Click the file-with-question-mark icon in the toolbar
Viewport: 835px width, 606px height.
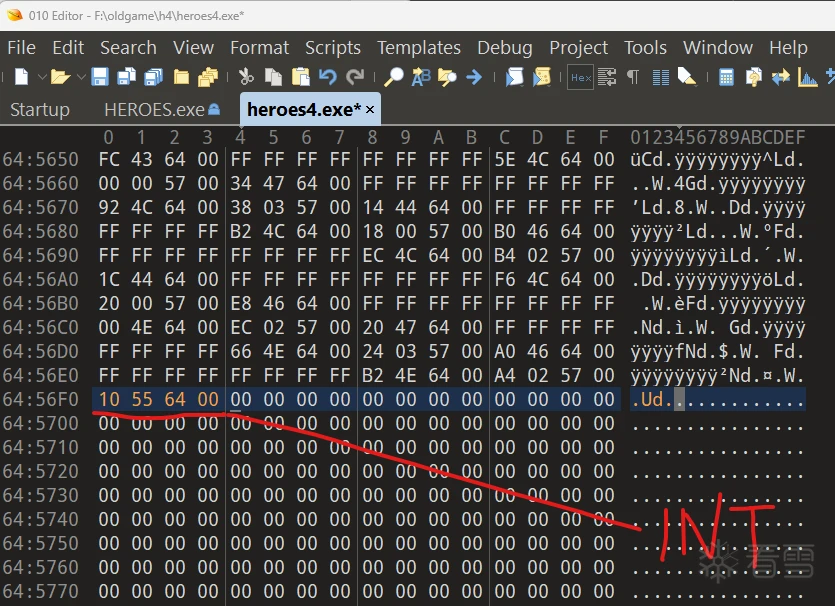pos(754,77)
